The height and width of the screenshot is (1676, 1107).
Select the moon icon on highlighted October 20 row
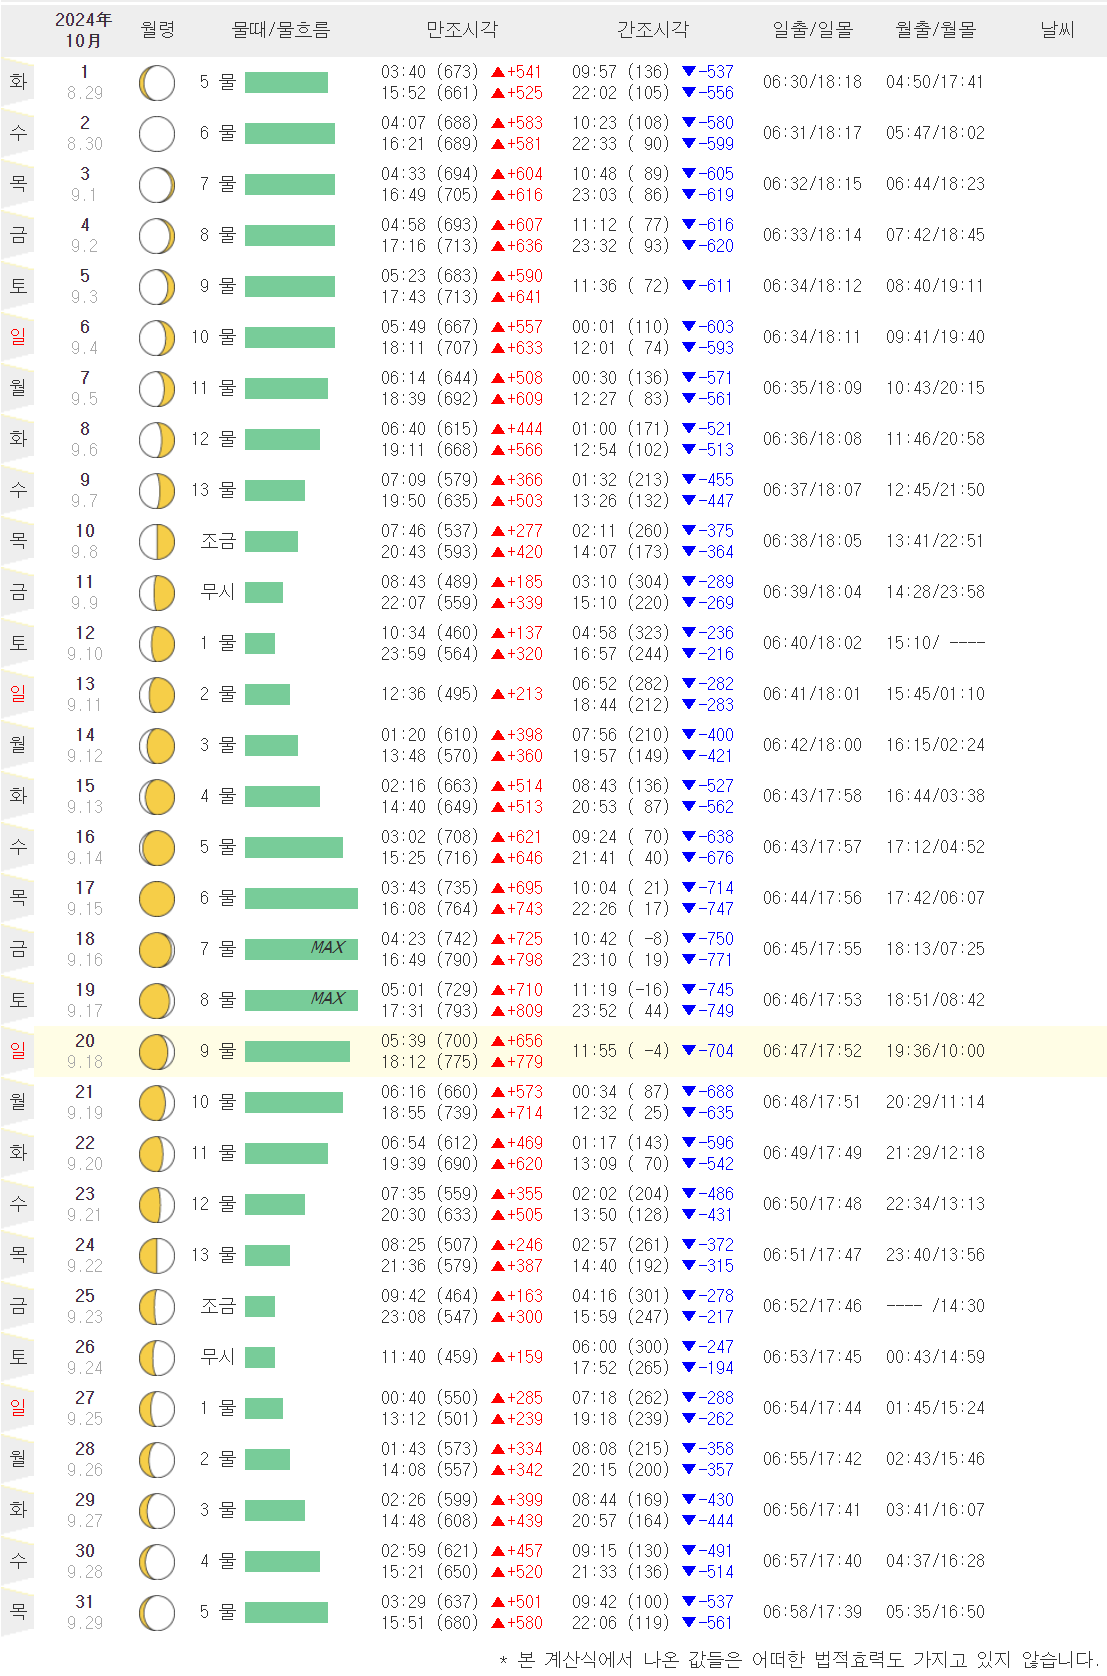[x=157, y=1052]
